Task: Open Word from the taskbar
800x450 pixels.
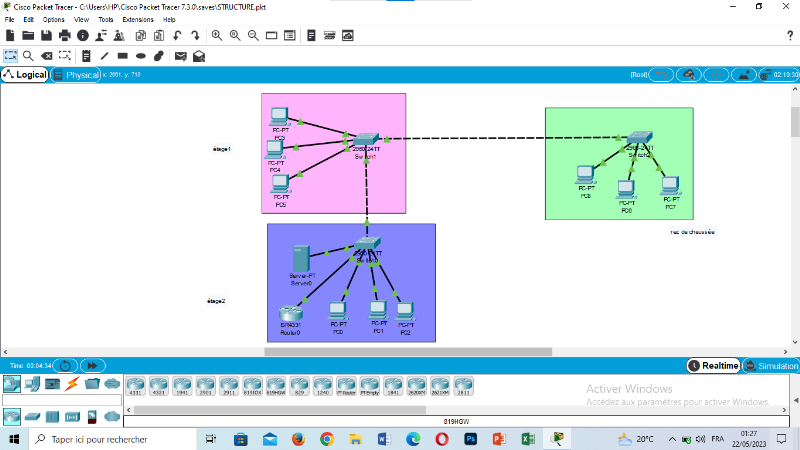Action: click(384, 439)
